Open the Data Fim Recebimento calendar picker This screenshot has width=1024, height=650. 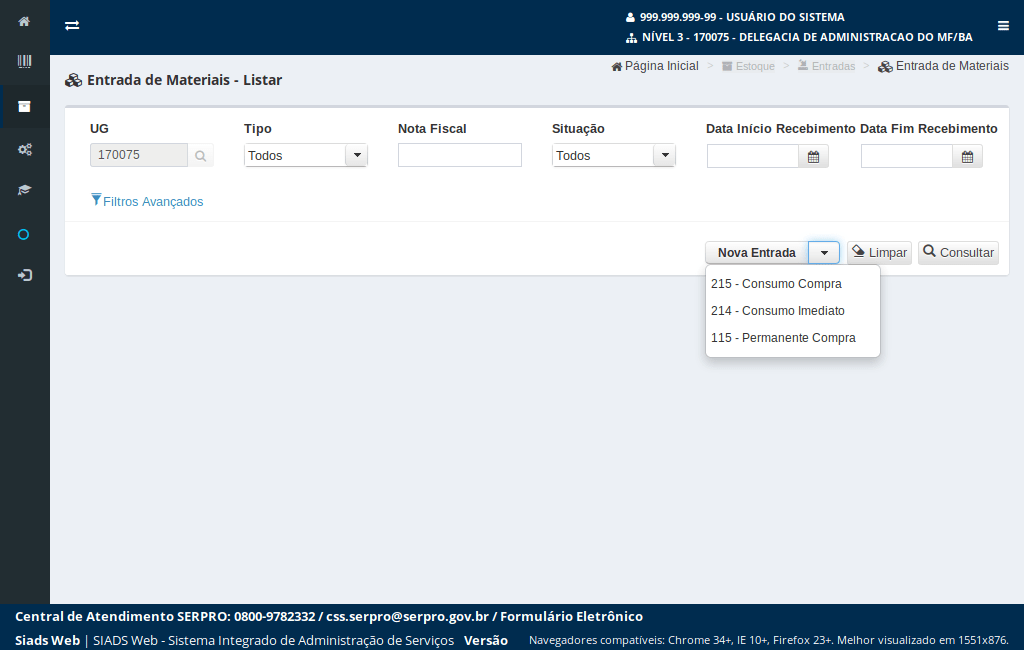967,156
